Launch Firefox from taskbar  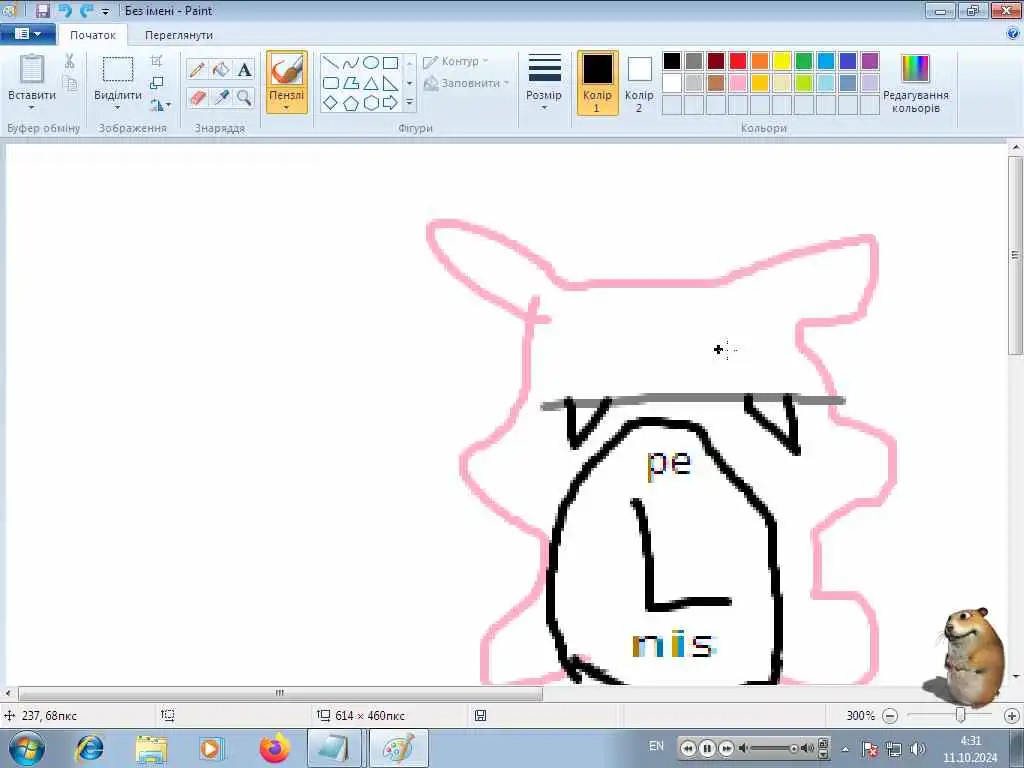click(x=274, y=748)
